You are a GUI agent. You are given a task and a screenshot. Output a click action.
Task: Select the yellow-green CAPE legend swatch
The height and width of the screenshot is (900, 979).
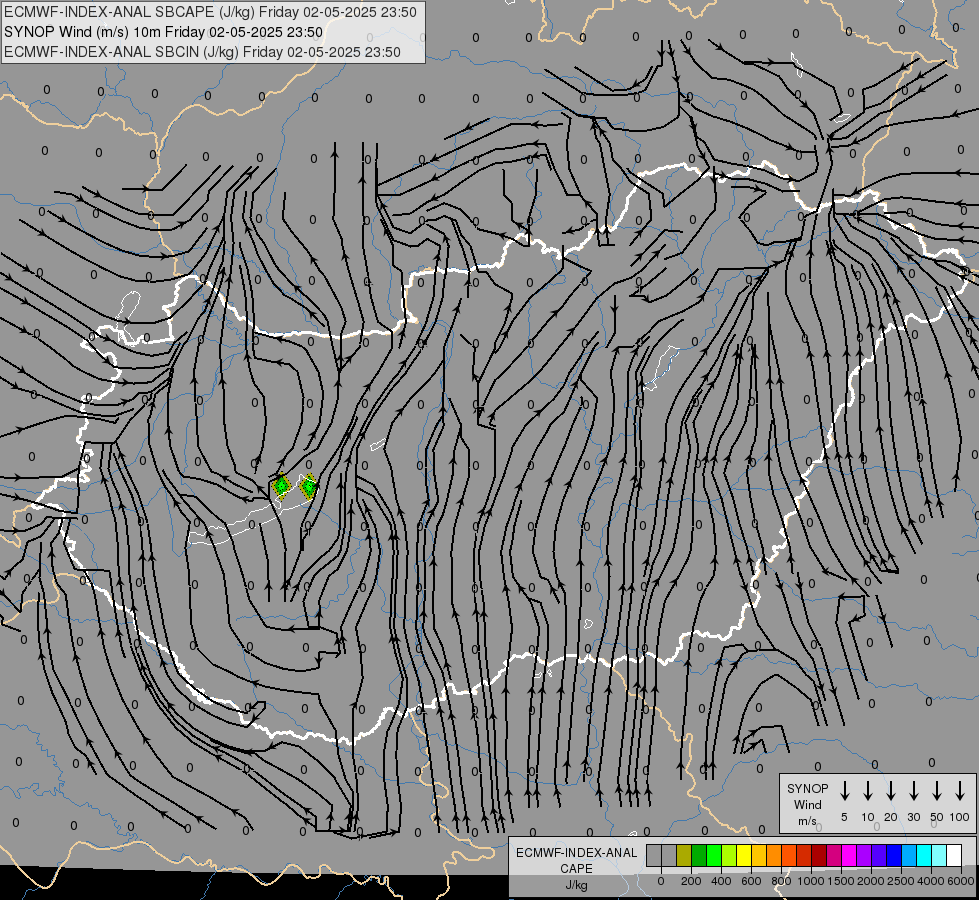(729, 855)
